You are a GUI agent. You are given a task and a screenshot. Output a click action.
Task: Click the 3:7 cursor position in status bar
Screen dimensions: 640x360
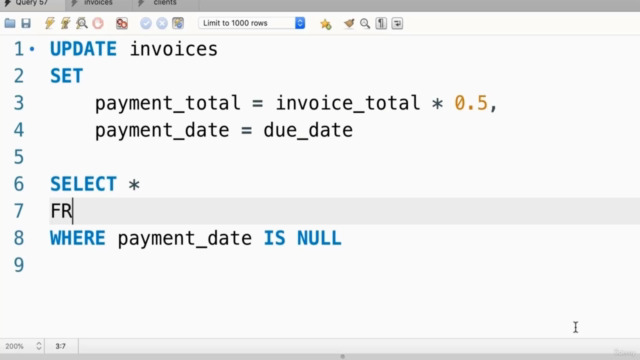60,346
